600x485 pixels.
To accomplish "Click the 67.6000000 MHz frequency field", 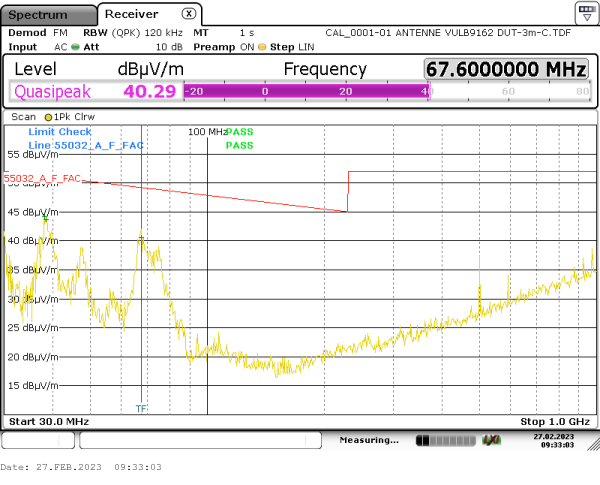I will point(506,69).
